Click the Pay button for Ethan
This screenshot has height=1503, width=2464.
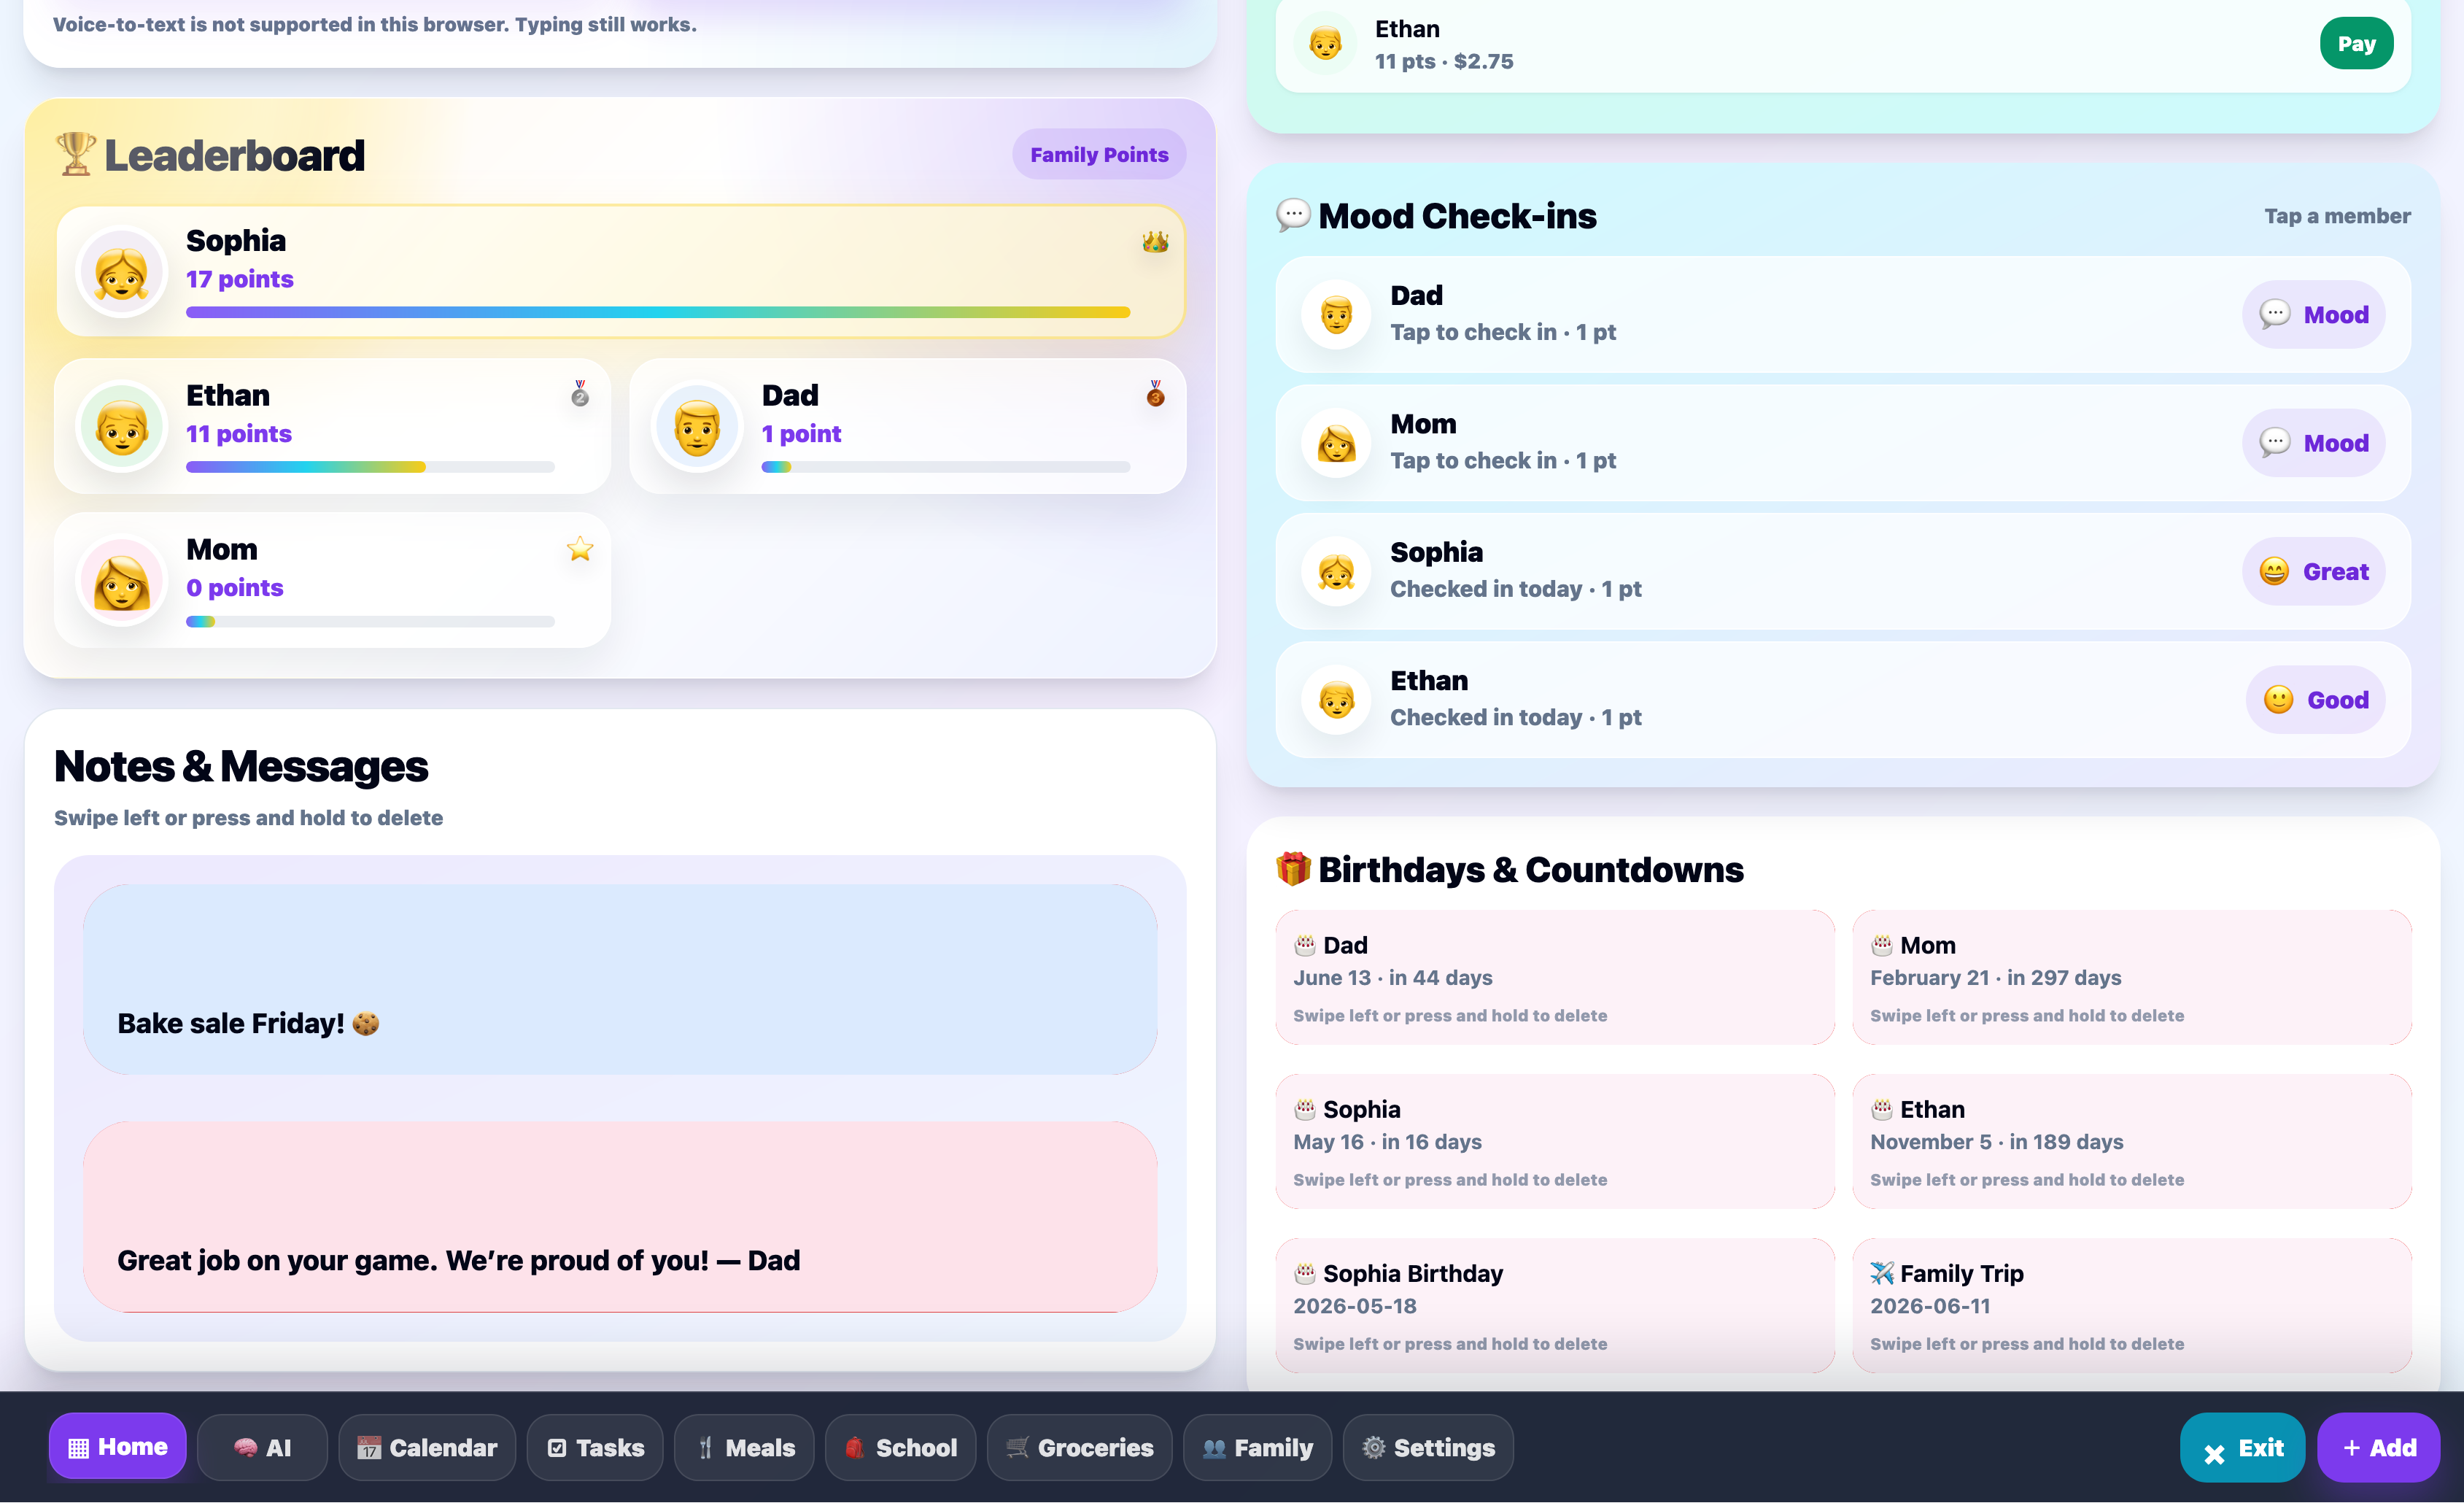2356,44
